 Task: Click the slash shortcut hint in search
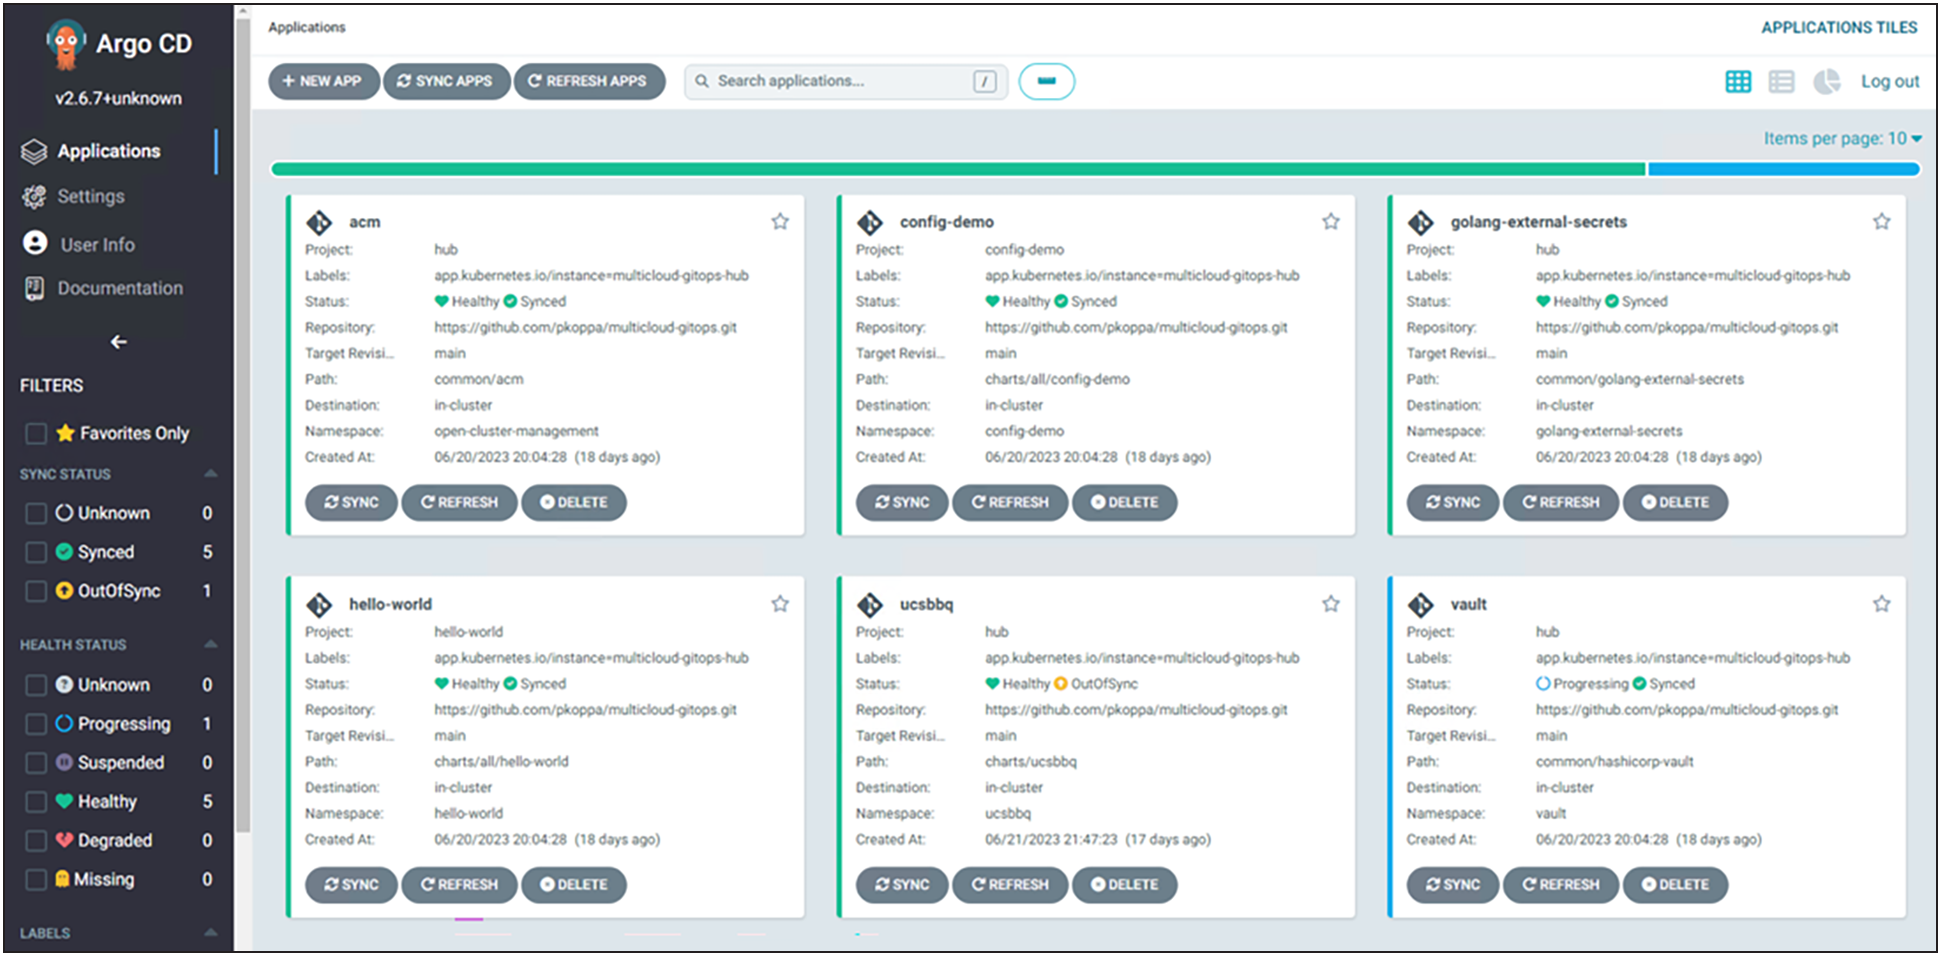coord(985,82)
